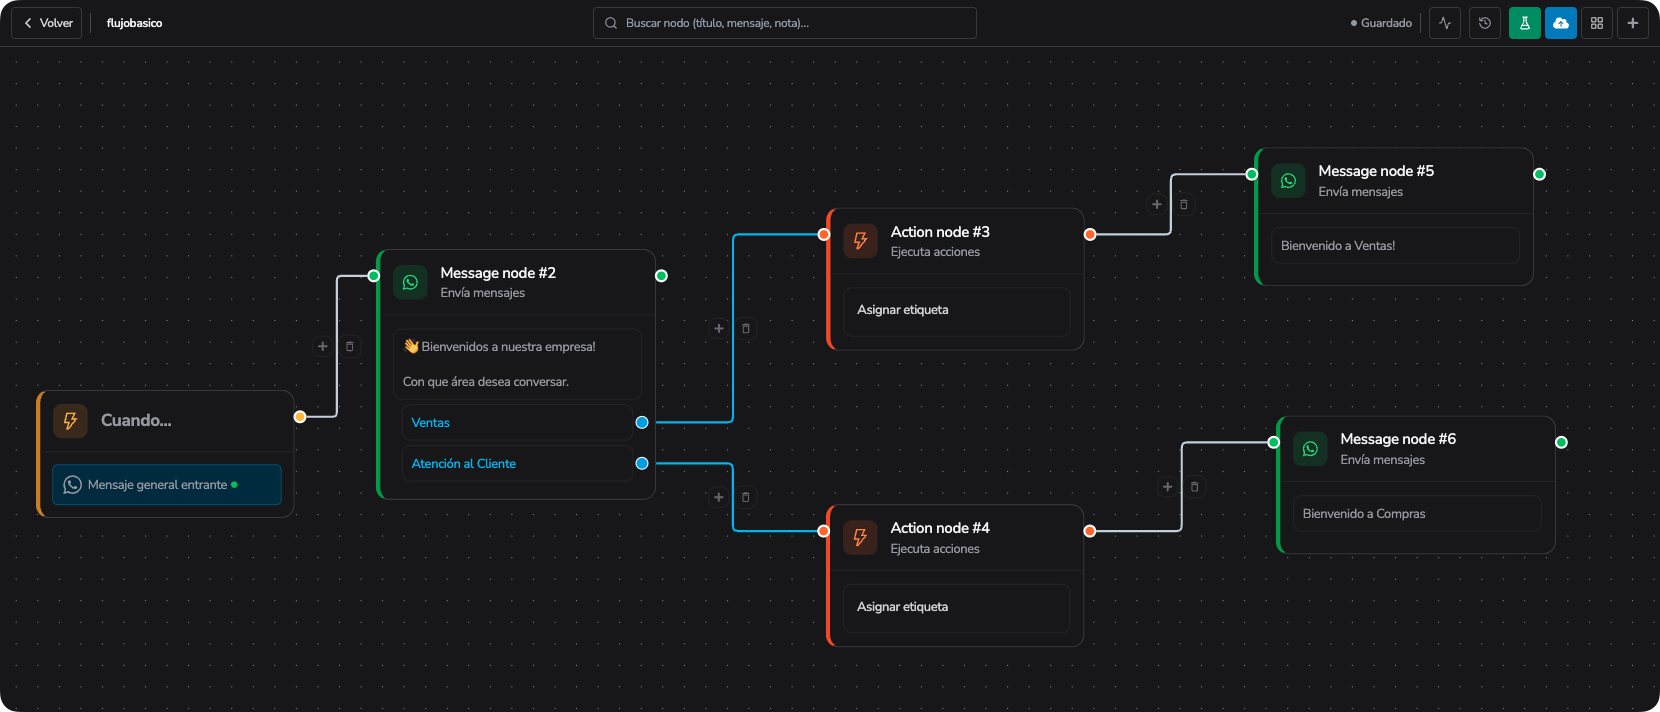Click the Message node #2 green output handle
1660x712 pixels.
[x=661, y=276]
